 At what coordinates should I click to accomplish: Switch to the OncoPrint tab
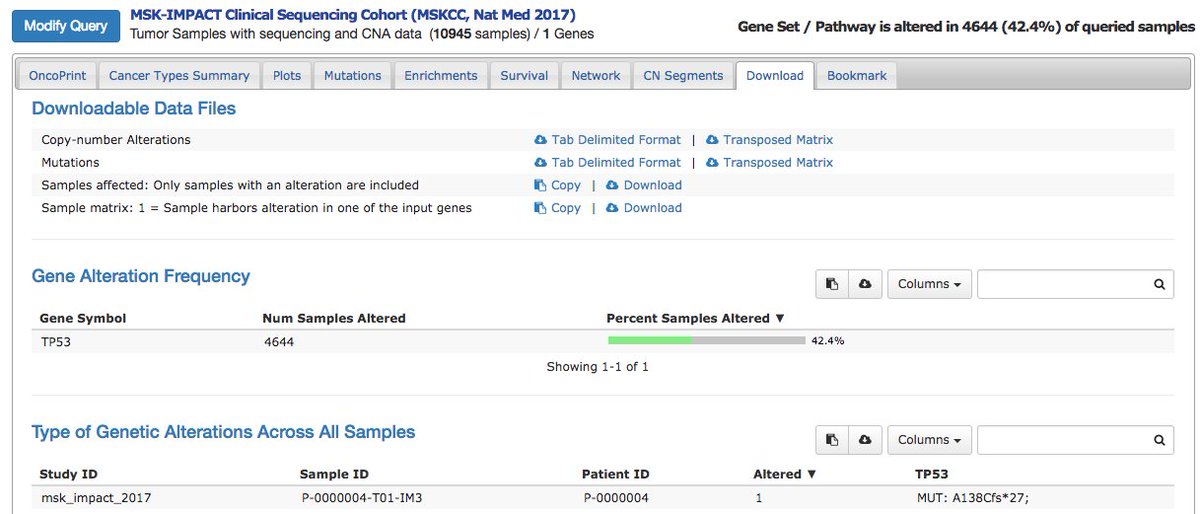tap(56, 76)
